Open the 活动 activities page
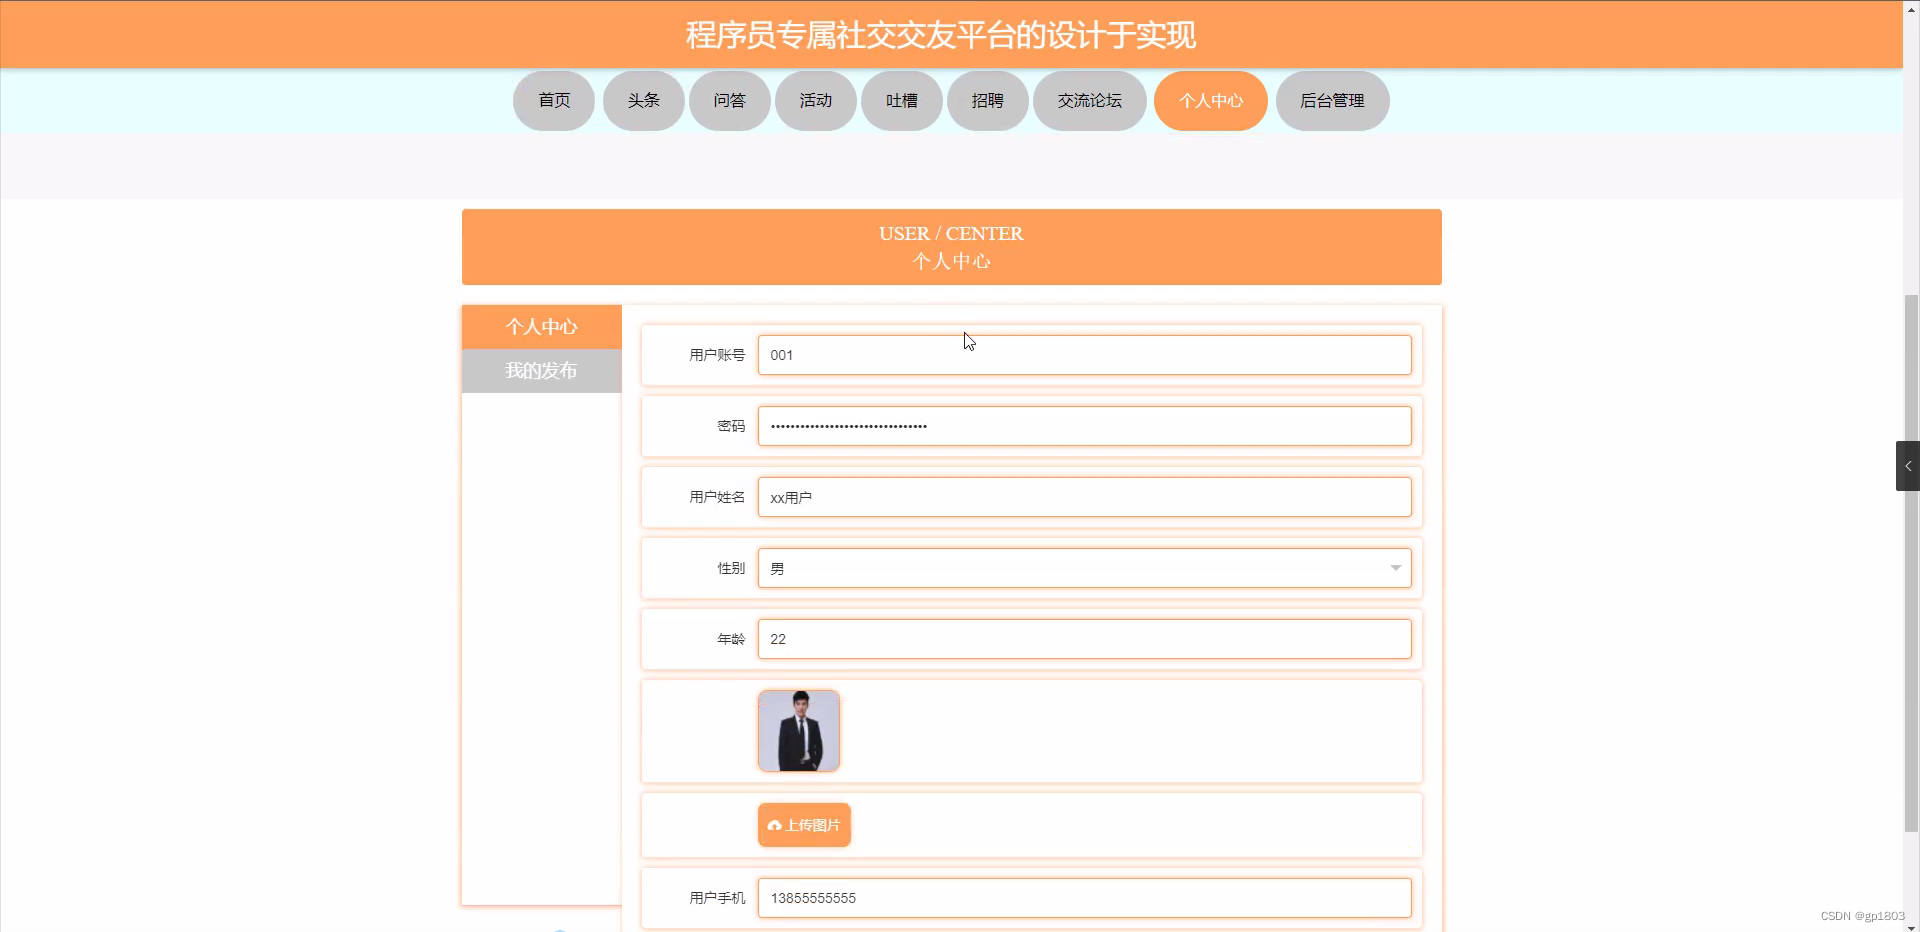Viewport: 1920px width, 932px height. [815, 100]
